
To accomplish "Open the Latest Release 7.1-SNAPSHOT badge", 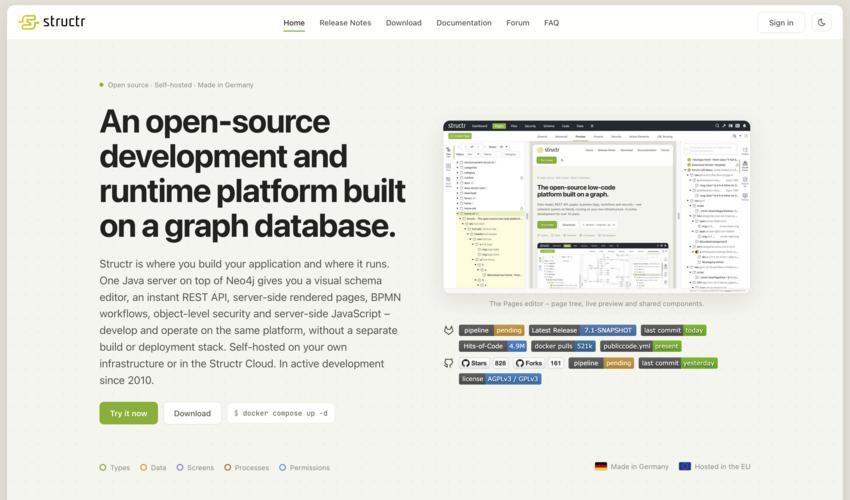I will 582,330.
